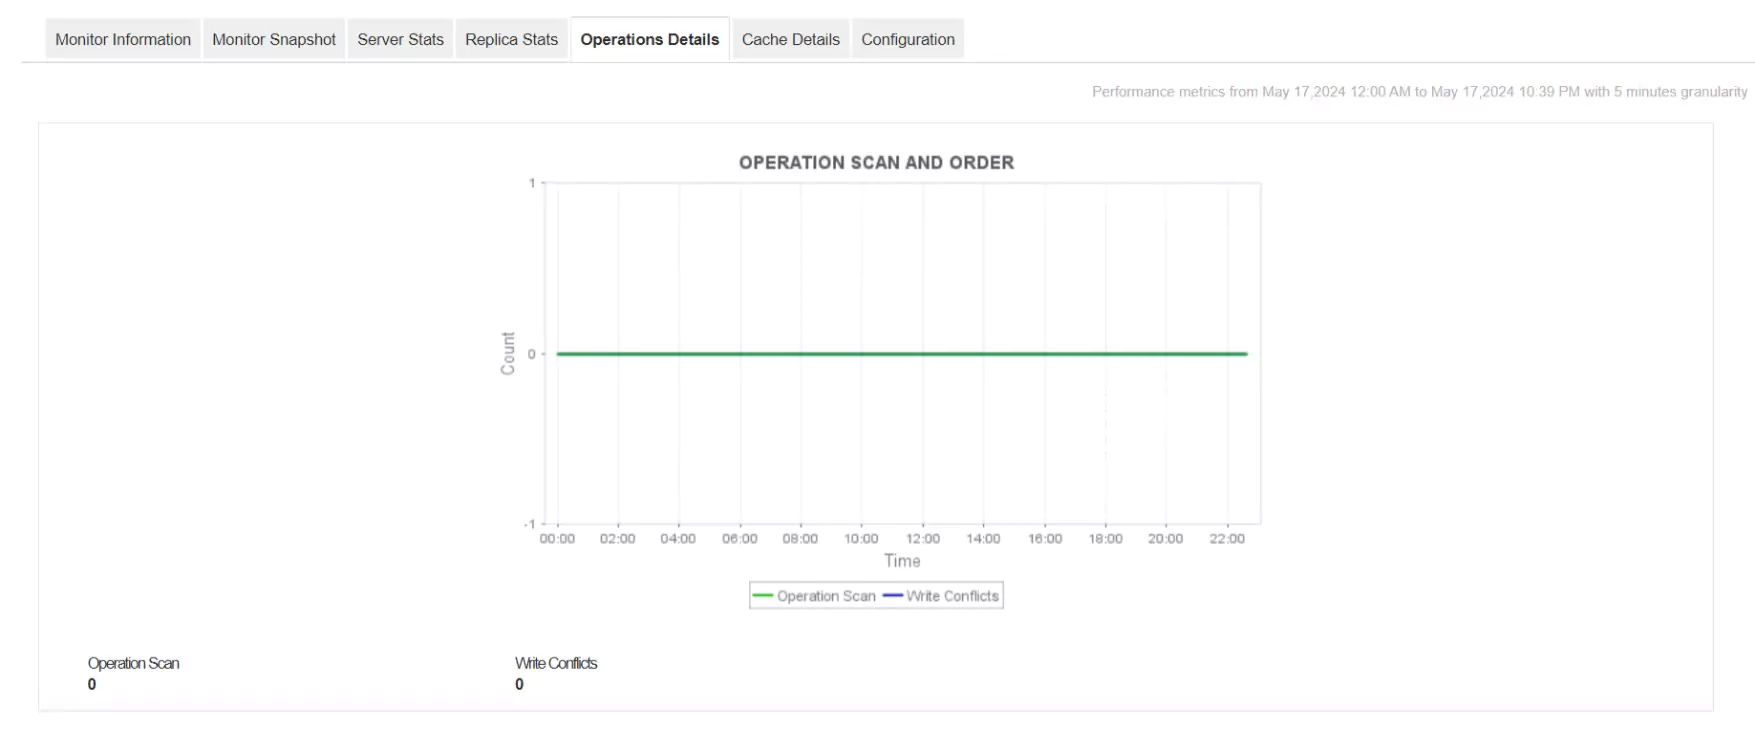The image size is (1755, 729).
Task: View the Cache Details tab
Action: 791,40
